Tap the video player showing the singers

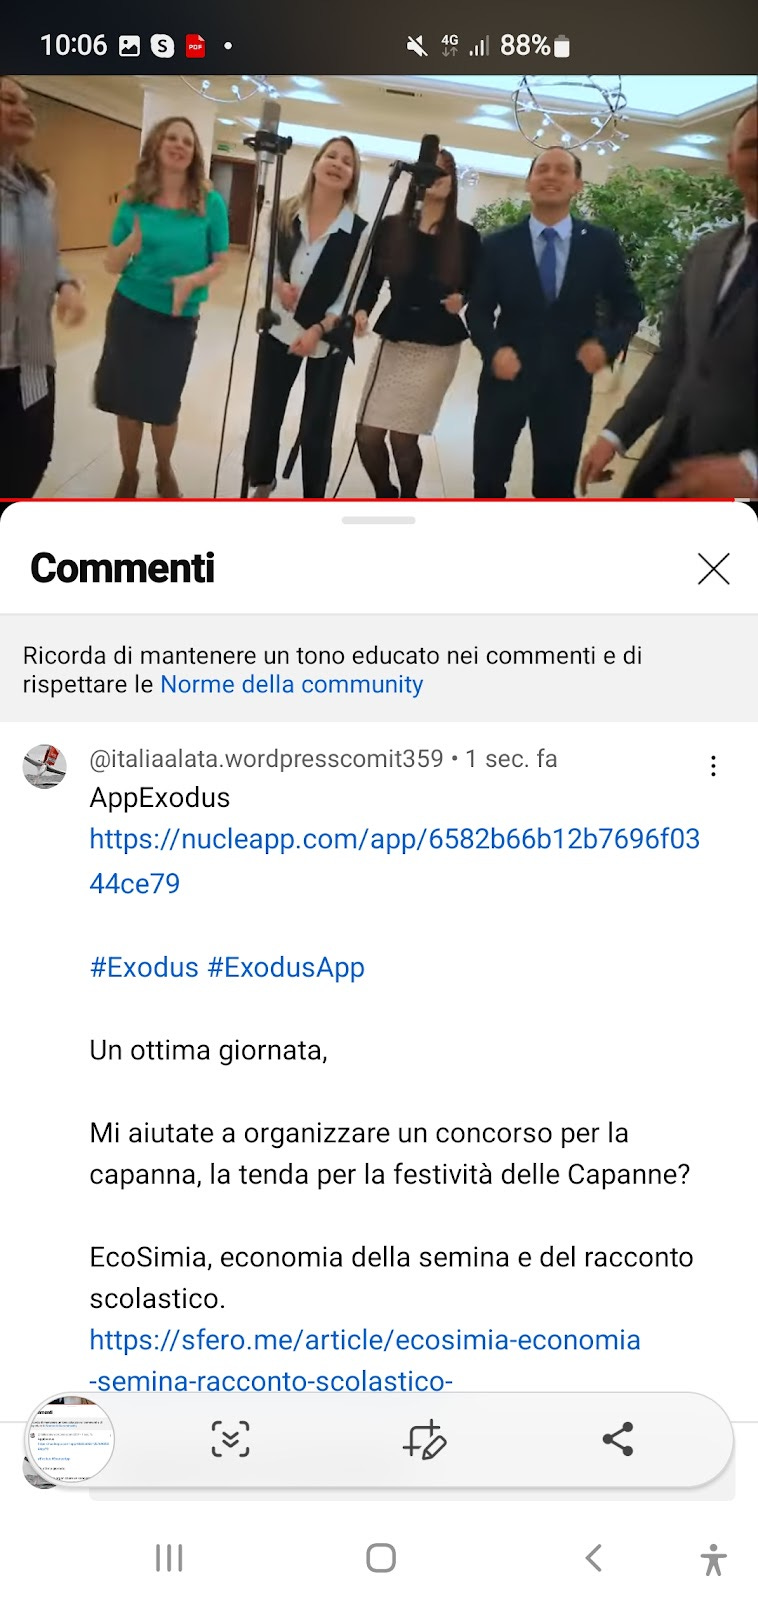point(379,287)
